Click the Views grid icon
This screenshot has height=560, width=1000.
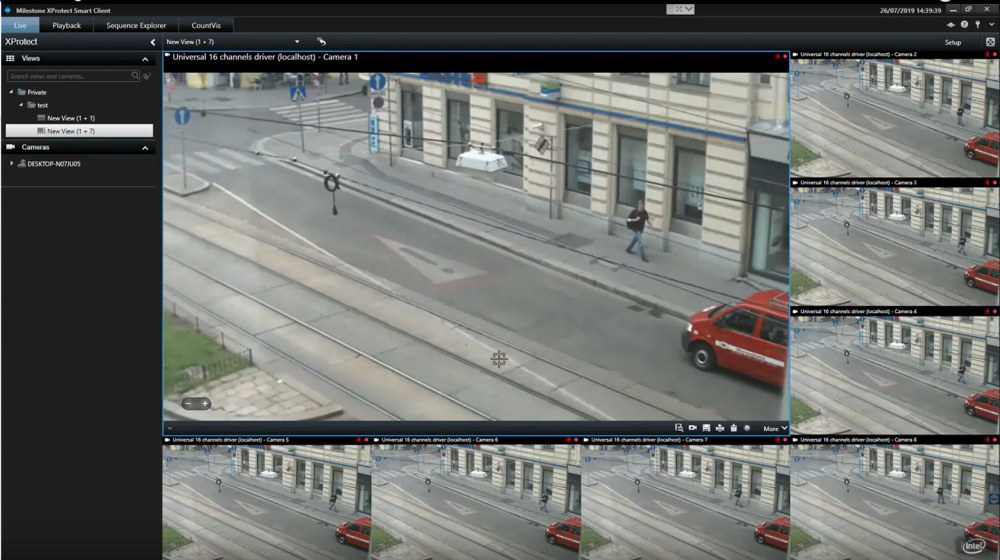(x=10, y=59)
